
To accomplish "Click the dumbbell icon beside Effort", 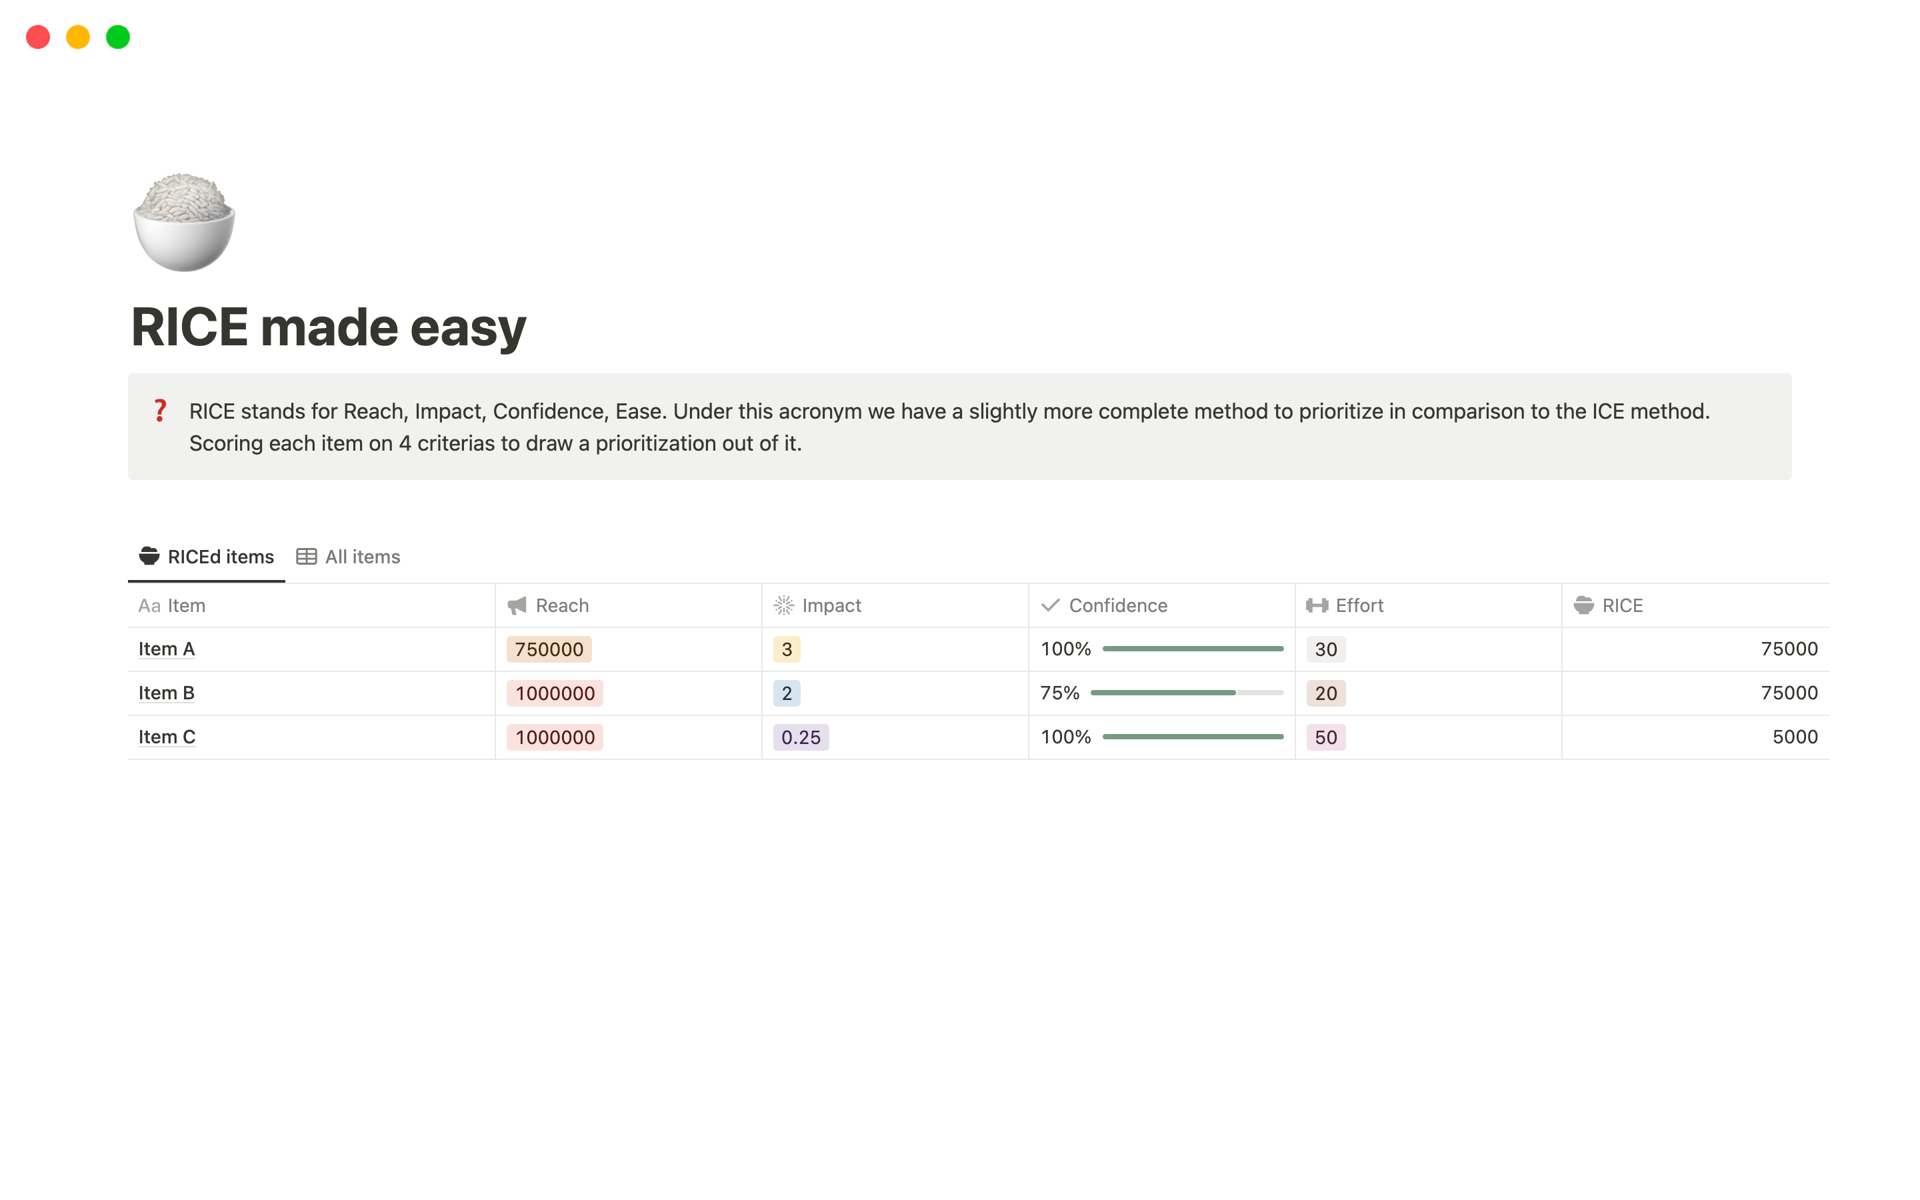I will pos(1317,606).
